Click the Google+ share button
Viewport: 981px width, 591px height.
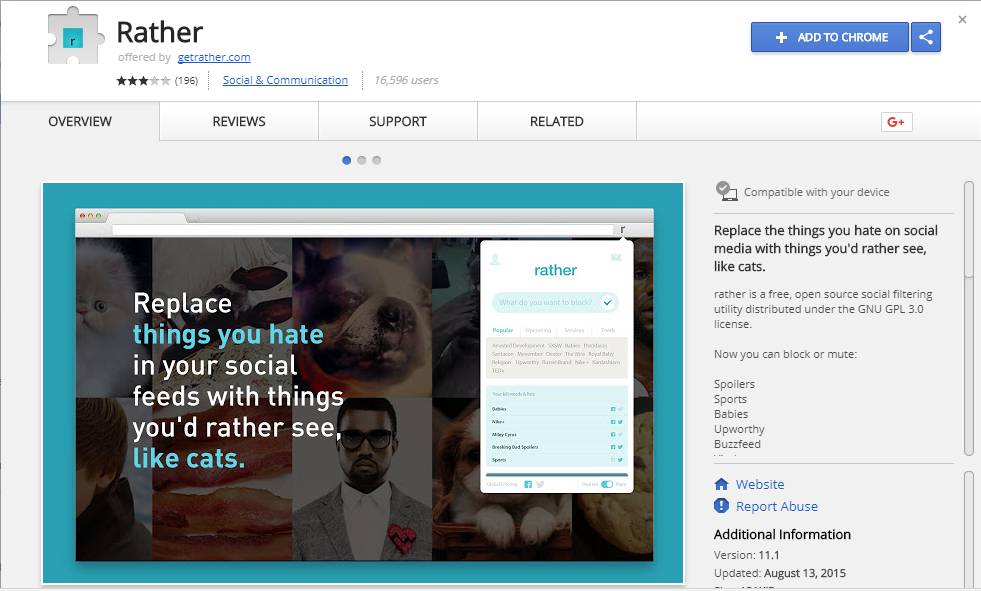pyautogui.click(x=897, y=122)
